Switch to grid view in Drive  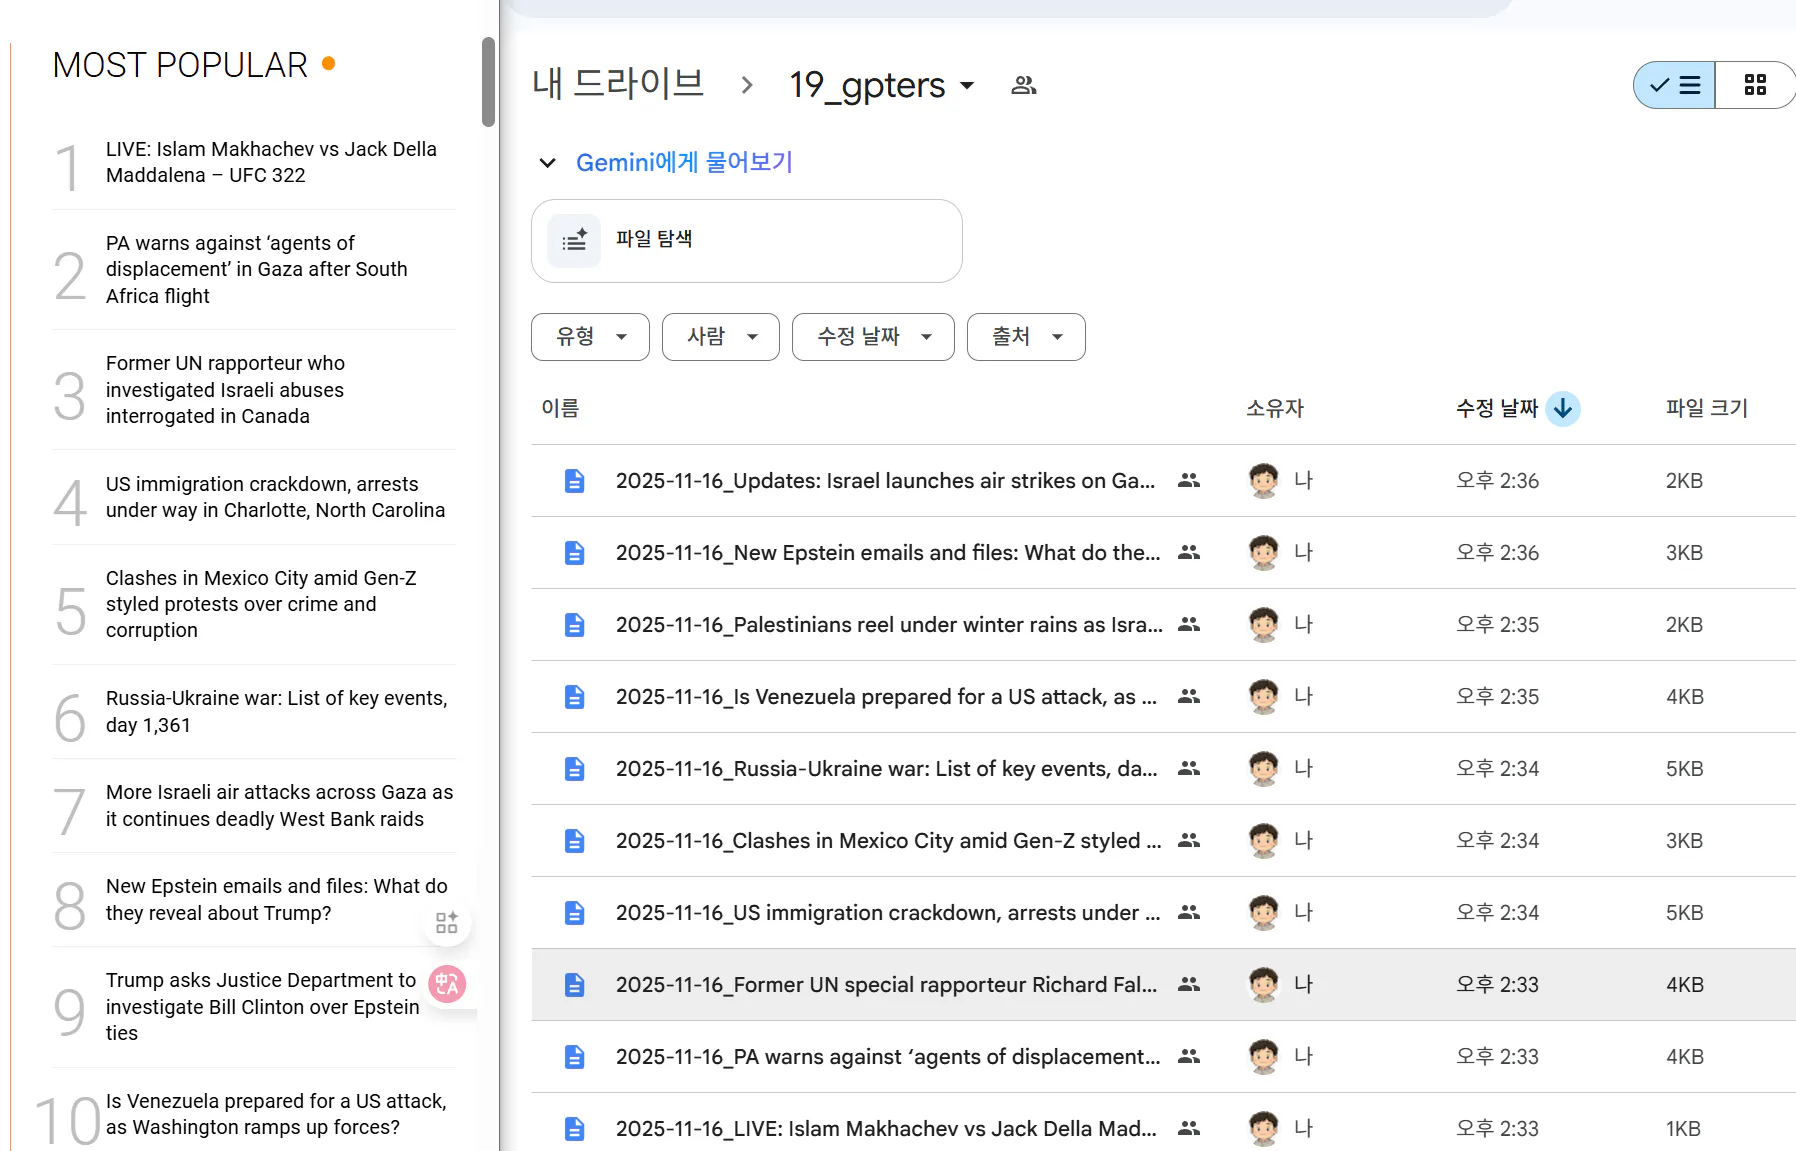pyautogui.click(x=1755, y=85)
